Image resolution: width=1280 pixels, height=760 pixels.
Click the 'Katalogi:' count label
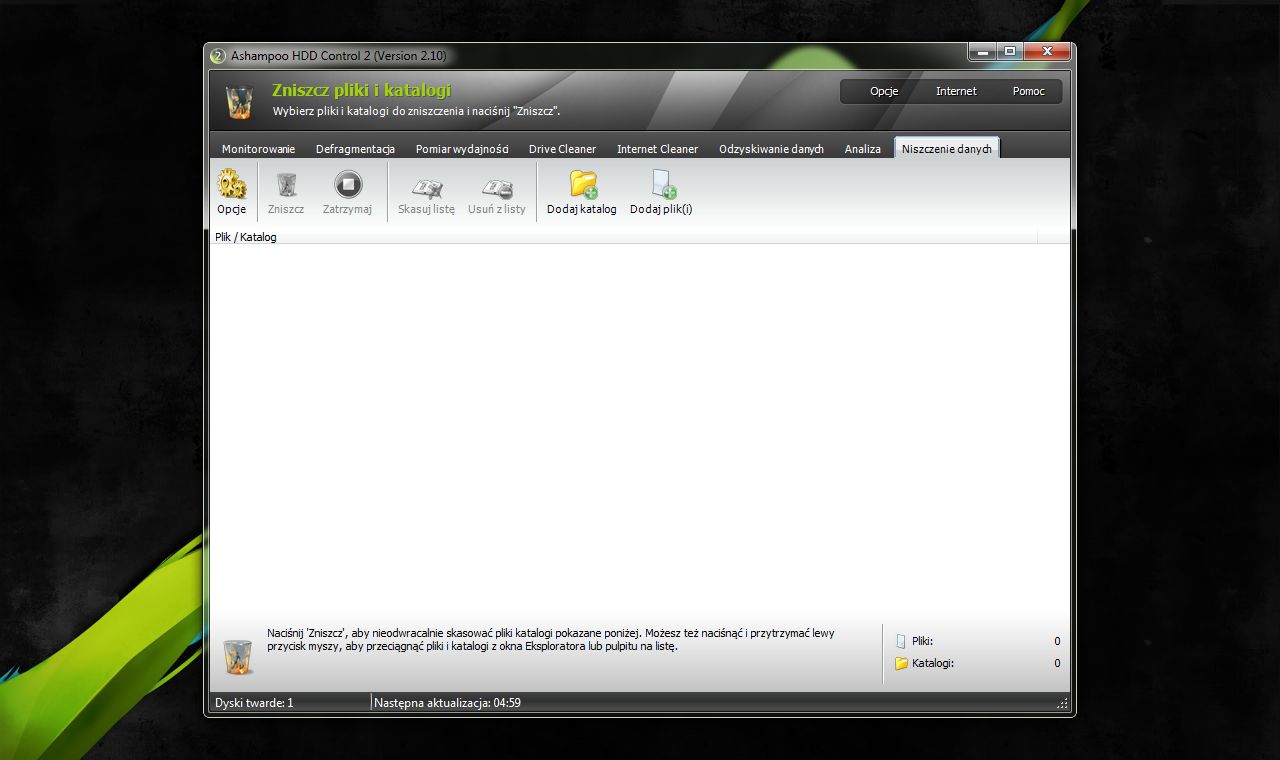click(933, 663)
